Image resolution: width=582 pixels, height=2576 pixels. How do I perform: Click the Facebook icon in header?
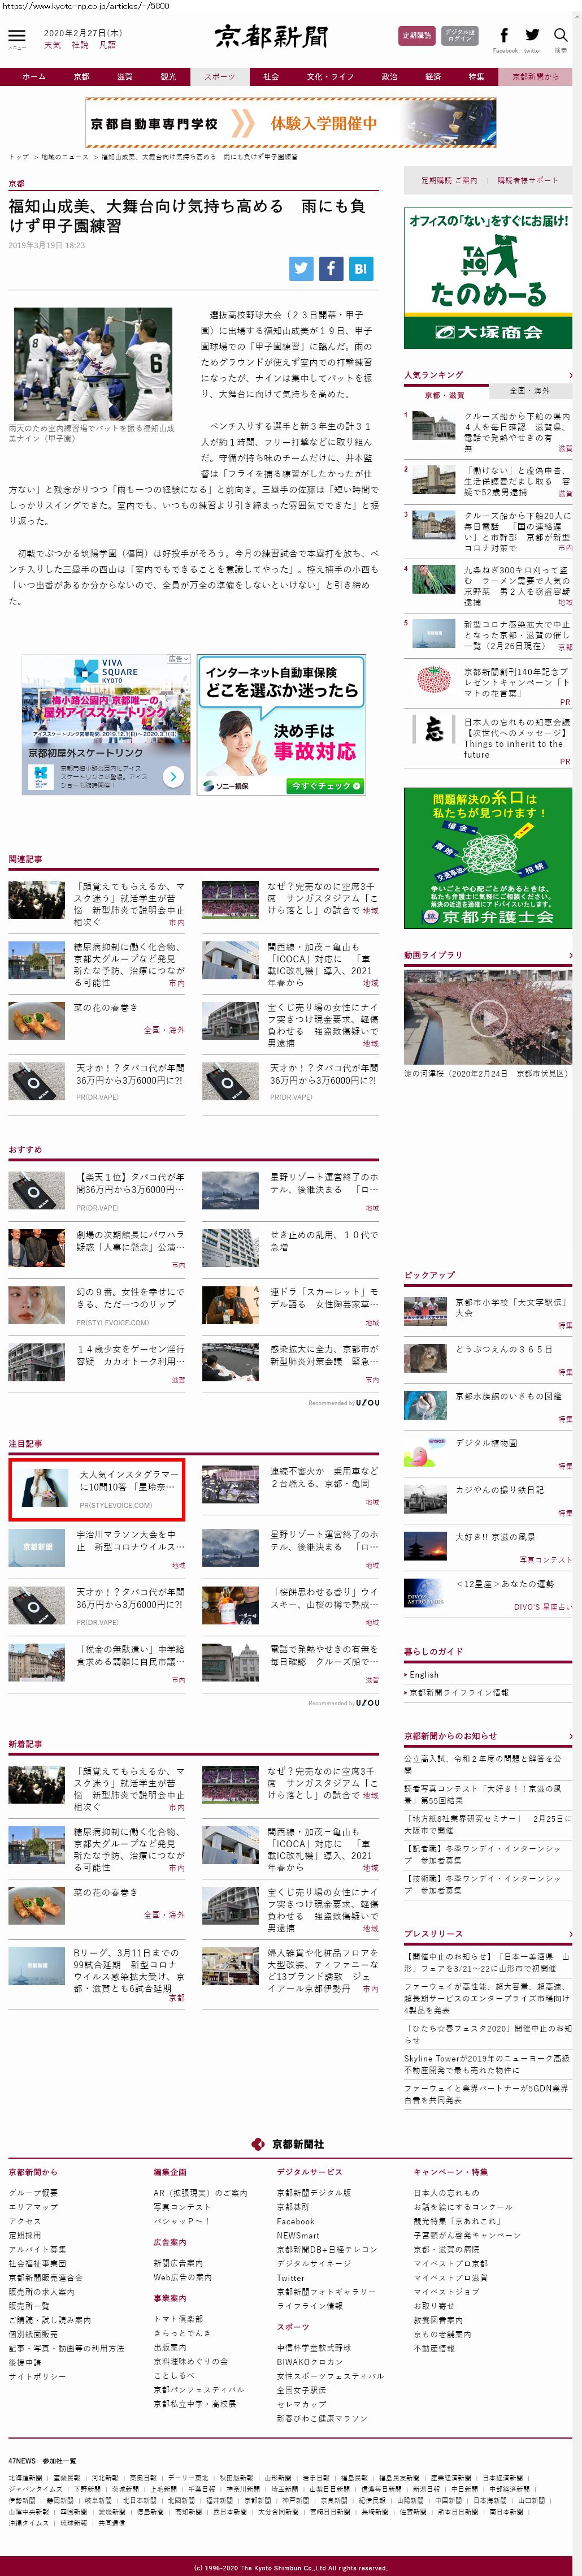(504, 36)
